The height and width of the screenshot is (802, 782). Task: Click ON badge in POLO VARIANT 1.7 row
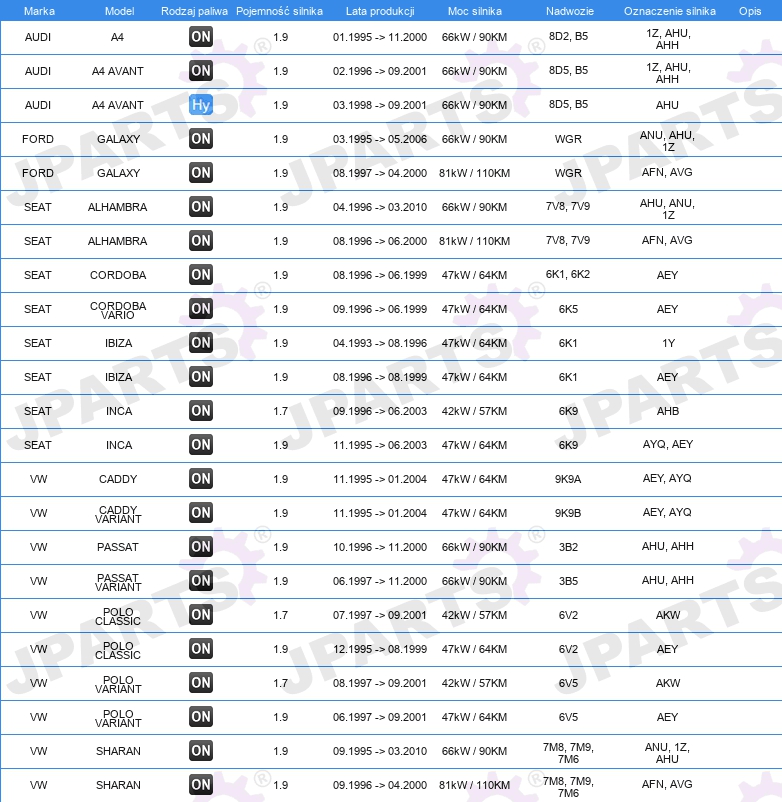(x=200, y=683)
